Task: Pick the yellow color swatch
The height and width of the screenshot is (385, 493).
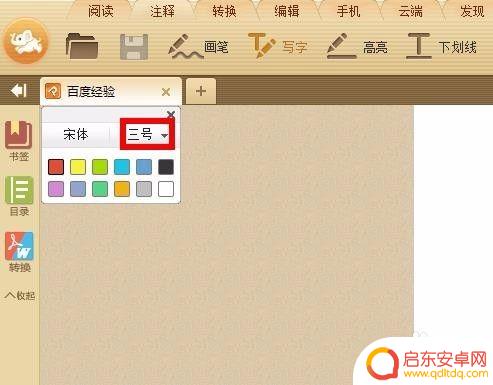Action: [78, 167]
